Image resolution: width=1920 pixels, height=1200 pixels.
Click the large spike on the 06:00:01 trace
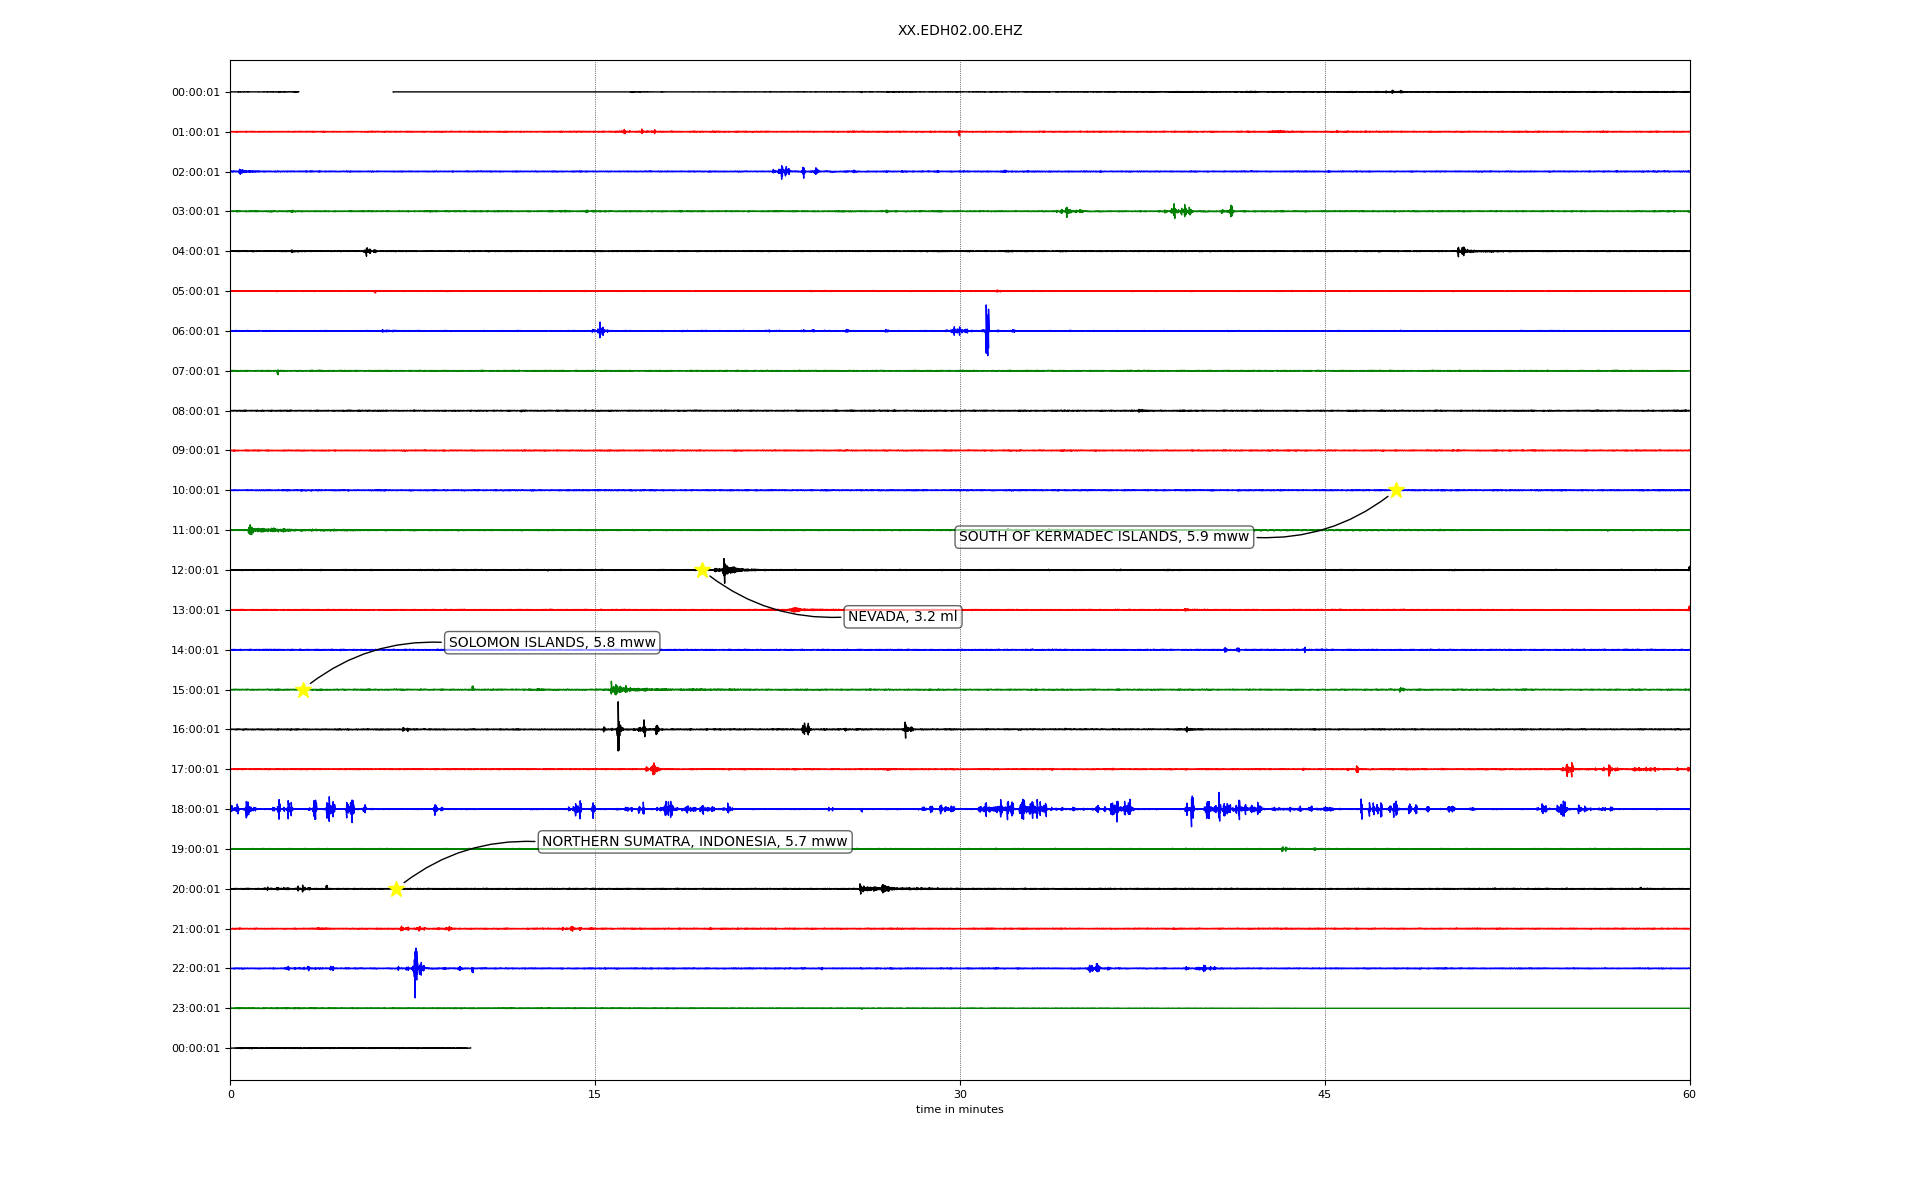tap(987, 331)
